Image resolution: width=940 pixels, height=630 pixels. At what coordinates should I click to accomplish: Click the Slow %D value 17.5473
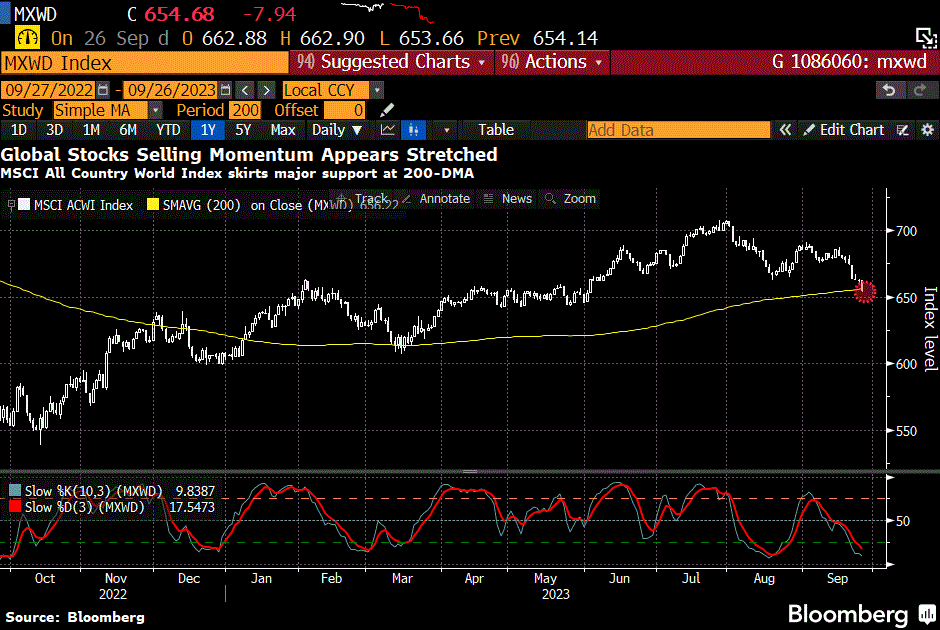point(191,507)
